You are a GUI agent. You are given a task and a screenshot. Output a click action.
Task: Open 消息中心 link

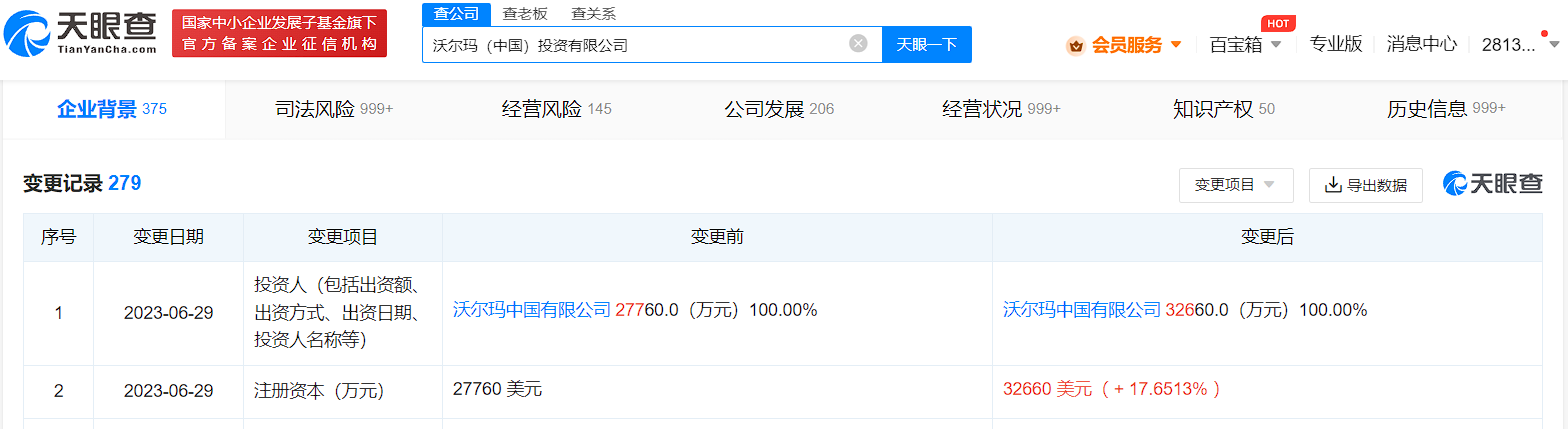pos(1421,44)
